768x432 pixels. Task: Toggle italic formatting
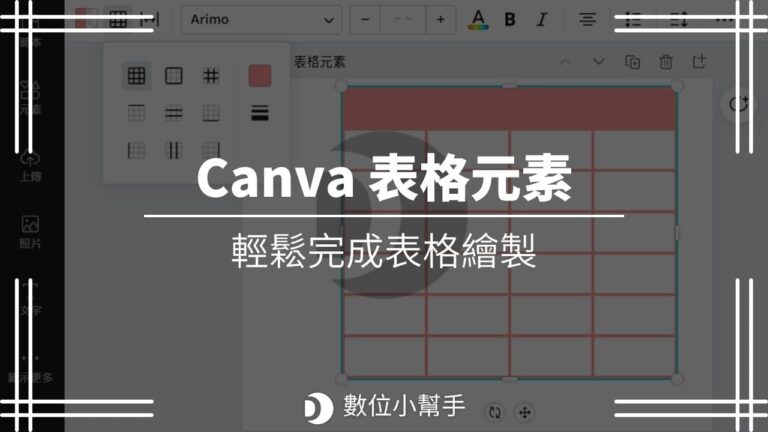coord(542,20)
